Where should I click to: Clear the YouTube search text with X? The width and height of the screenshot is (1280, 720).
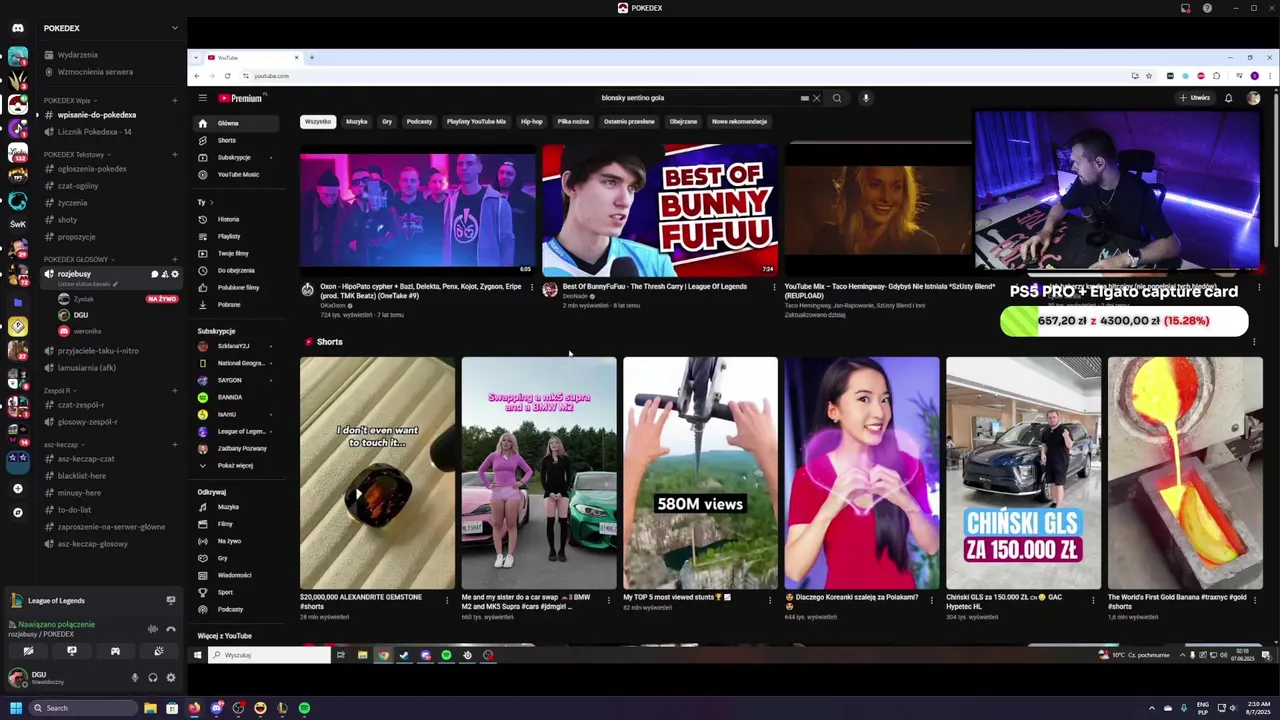[816, 98]
